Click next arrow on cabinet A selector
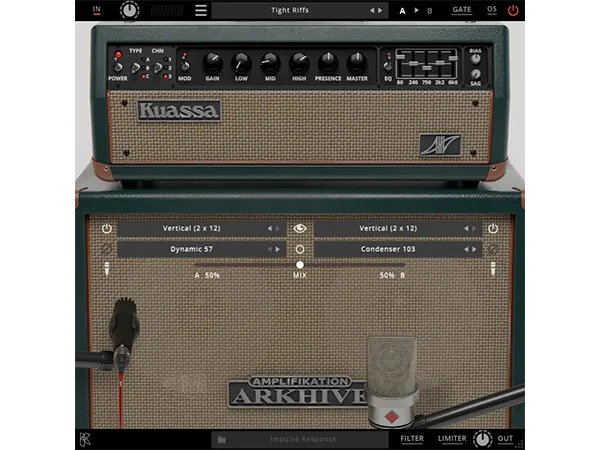The image size is (600, 450). 278,228
